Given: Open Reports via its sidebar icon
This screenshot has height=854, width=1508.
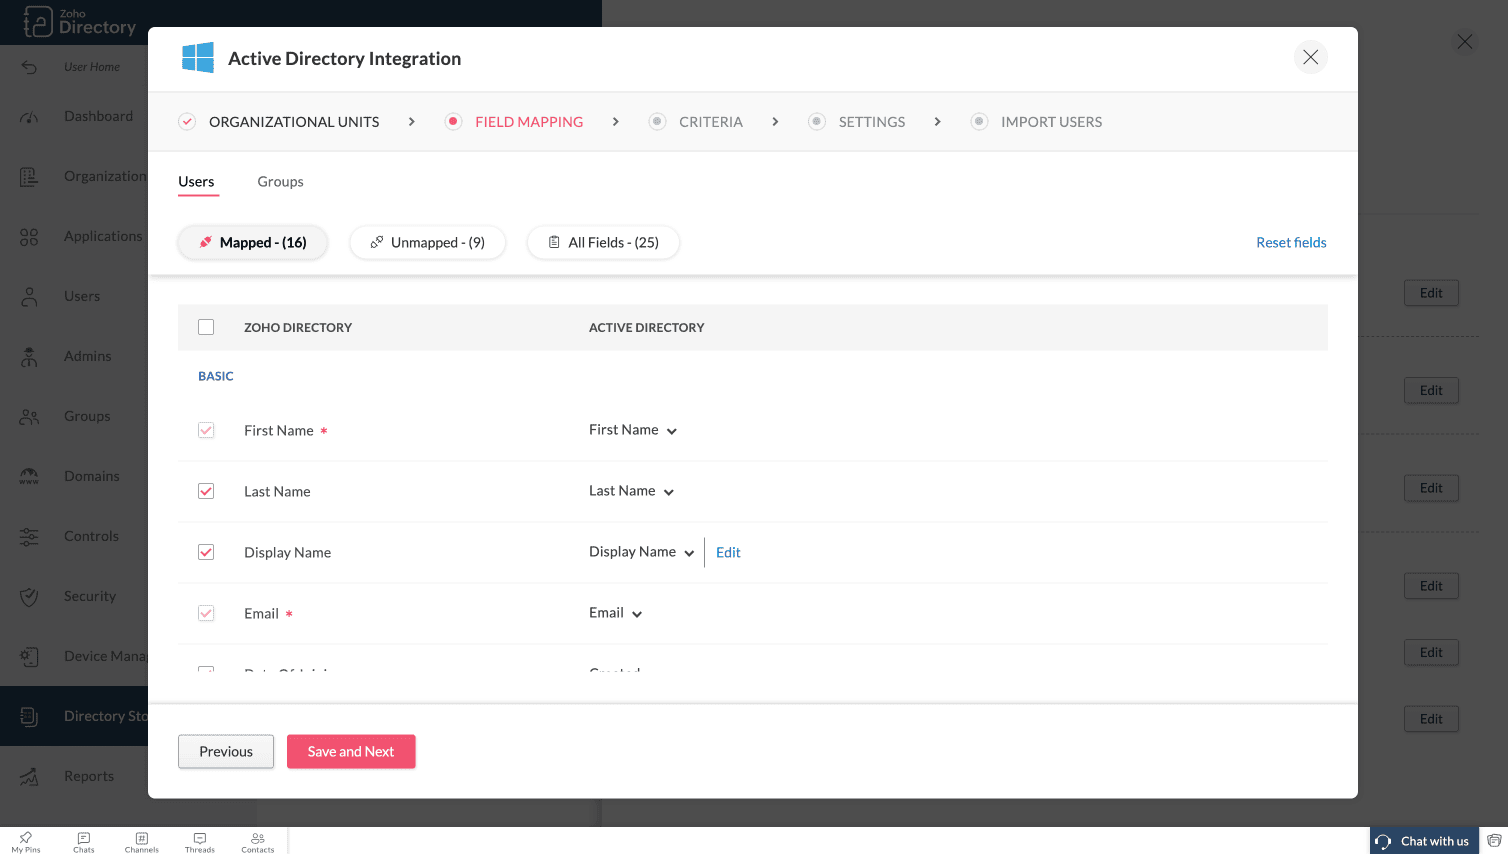Looking at the screenshot, I should (x=29, y=777).
